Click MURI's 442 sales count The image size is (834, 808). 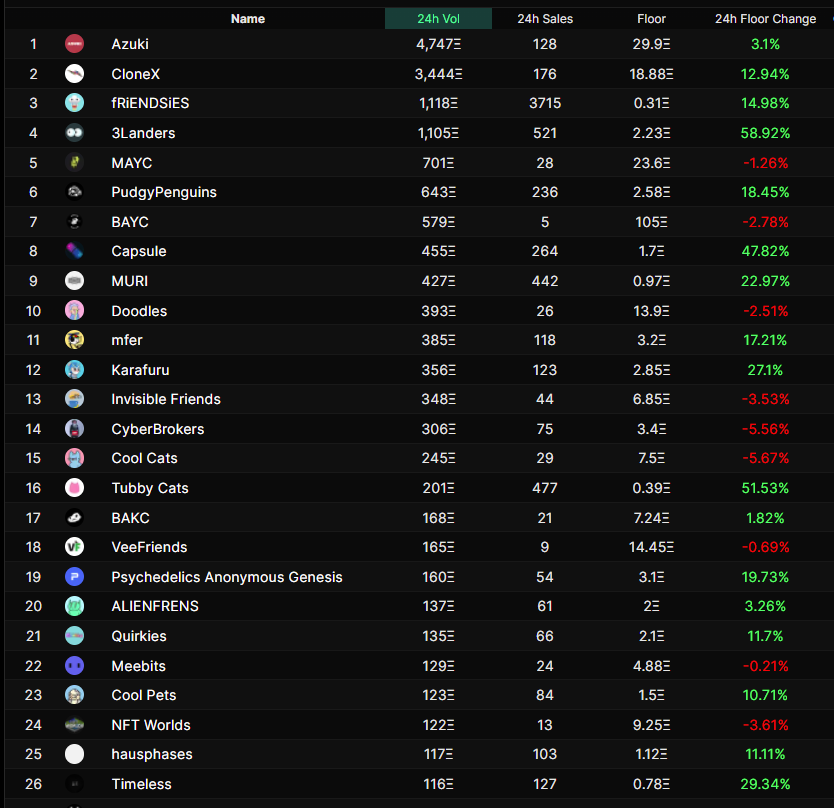click(545, 280)
